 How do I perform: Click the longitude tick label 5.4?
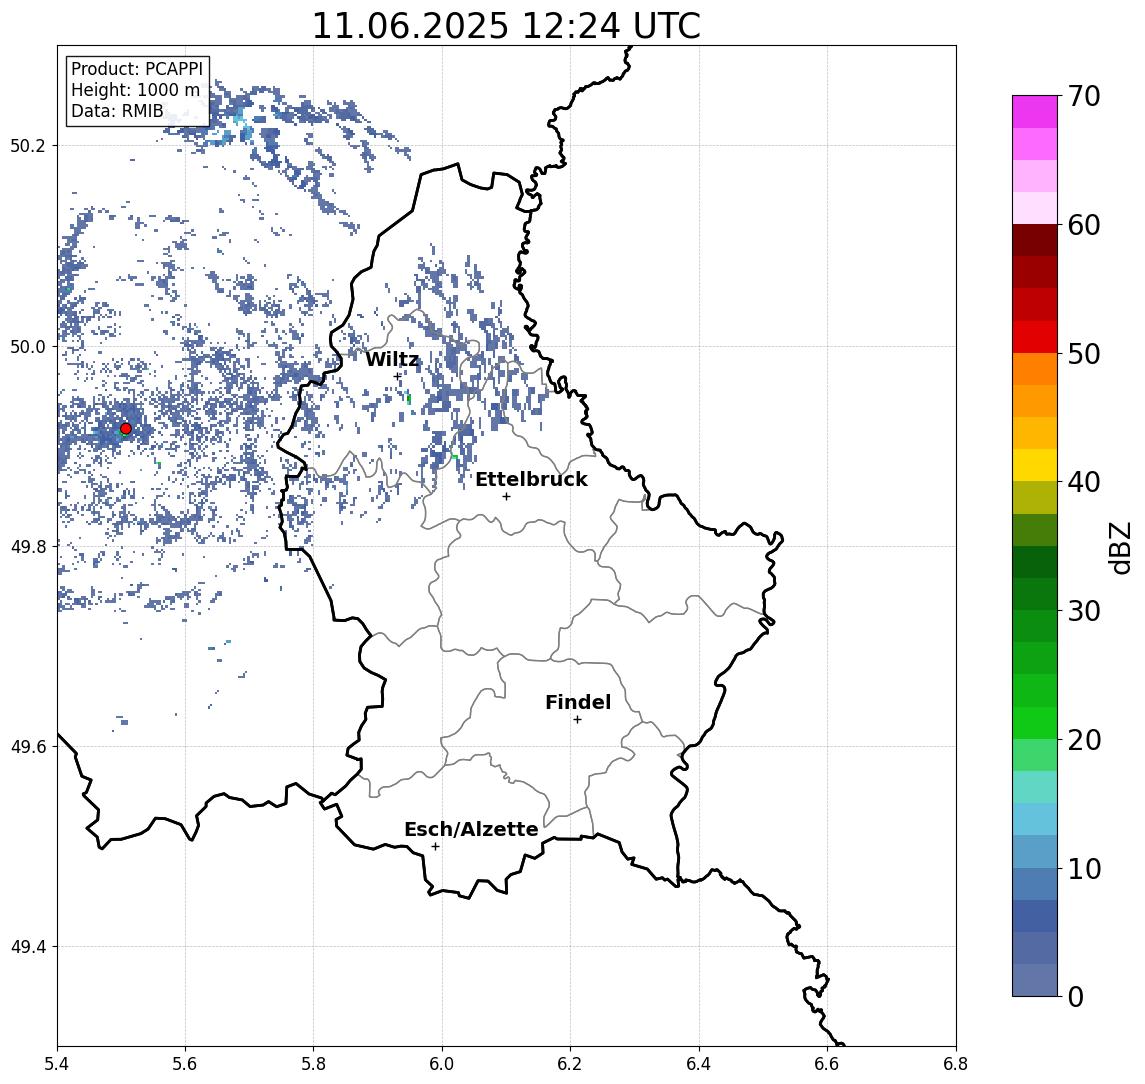pos(57,1064)
